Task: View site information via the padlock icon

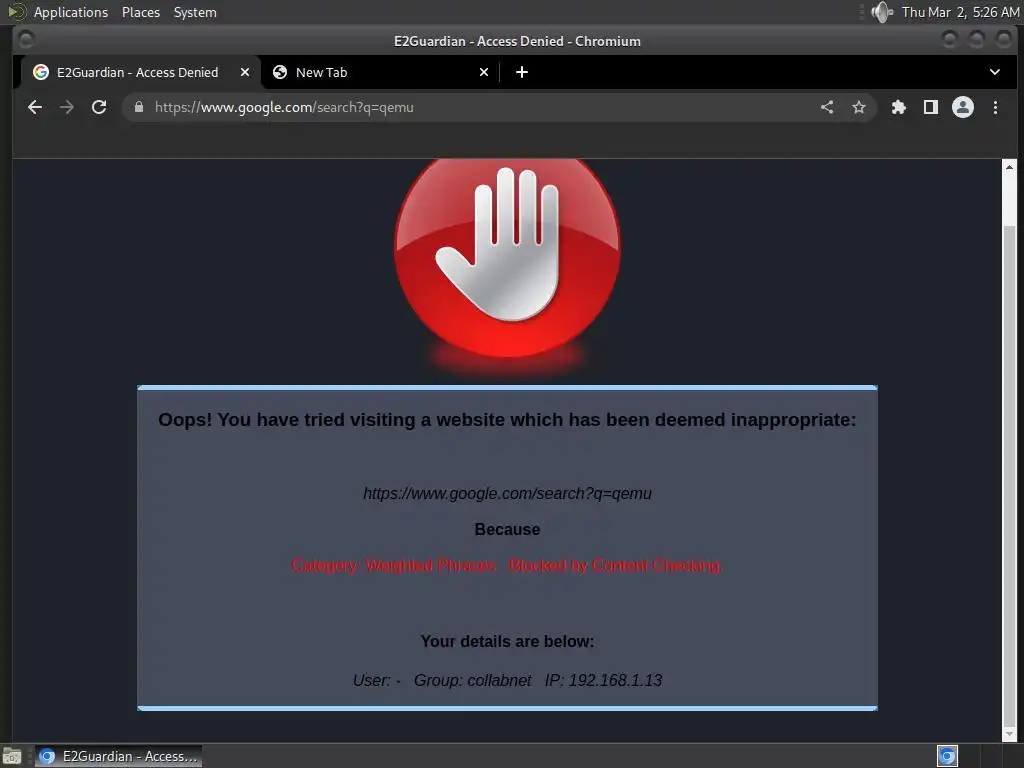Action: click(138, 107)
